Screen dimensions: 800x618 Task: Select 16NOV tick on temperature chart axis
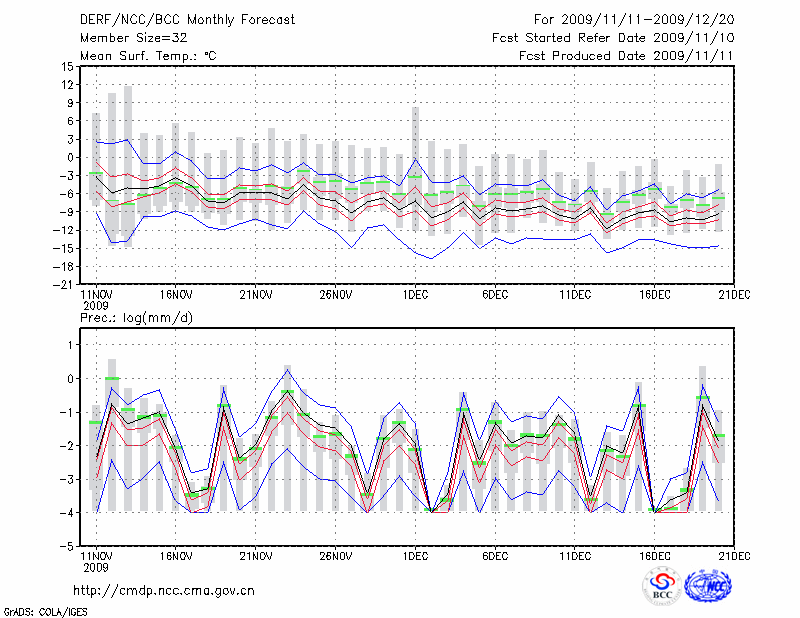[x=175, y=295]
